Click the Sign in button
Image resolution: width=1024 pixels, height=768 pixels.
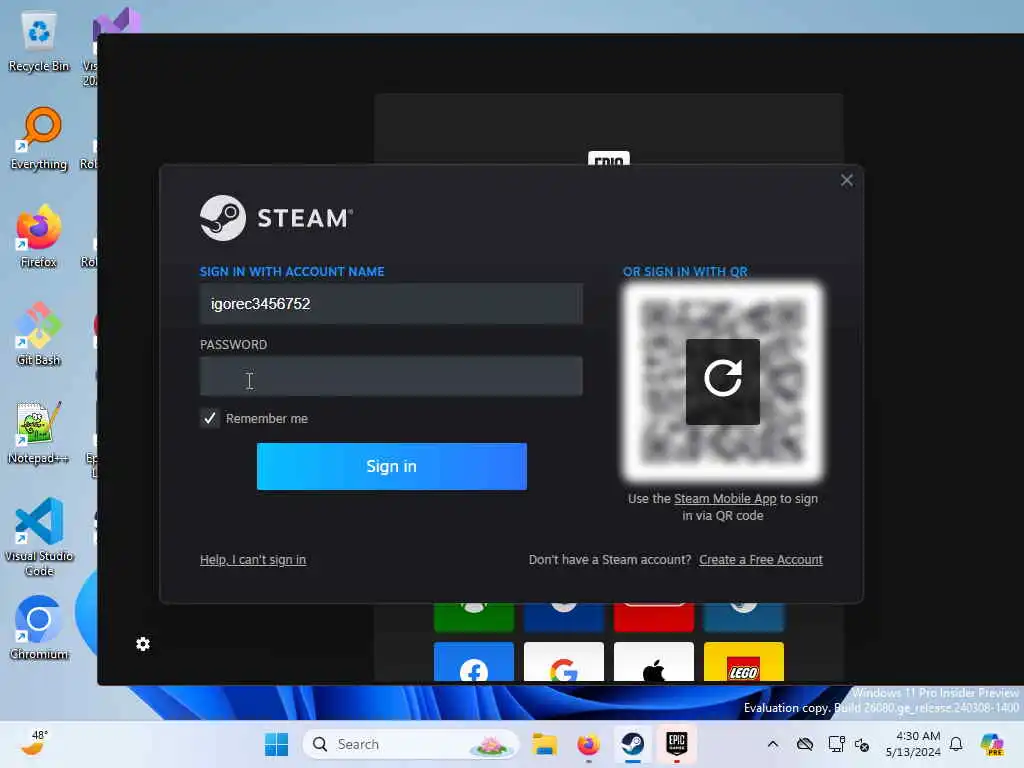[x=392, y=466]
